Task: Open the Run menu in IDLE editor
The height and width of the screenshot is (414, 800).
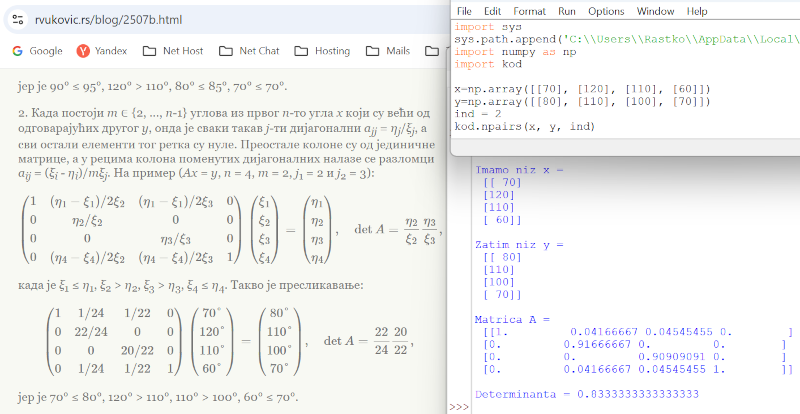Action: click(x=566, y=11)
